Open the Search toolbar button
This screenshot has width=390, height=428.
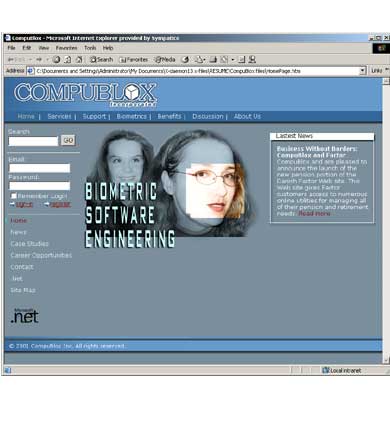coord(101,60)
